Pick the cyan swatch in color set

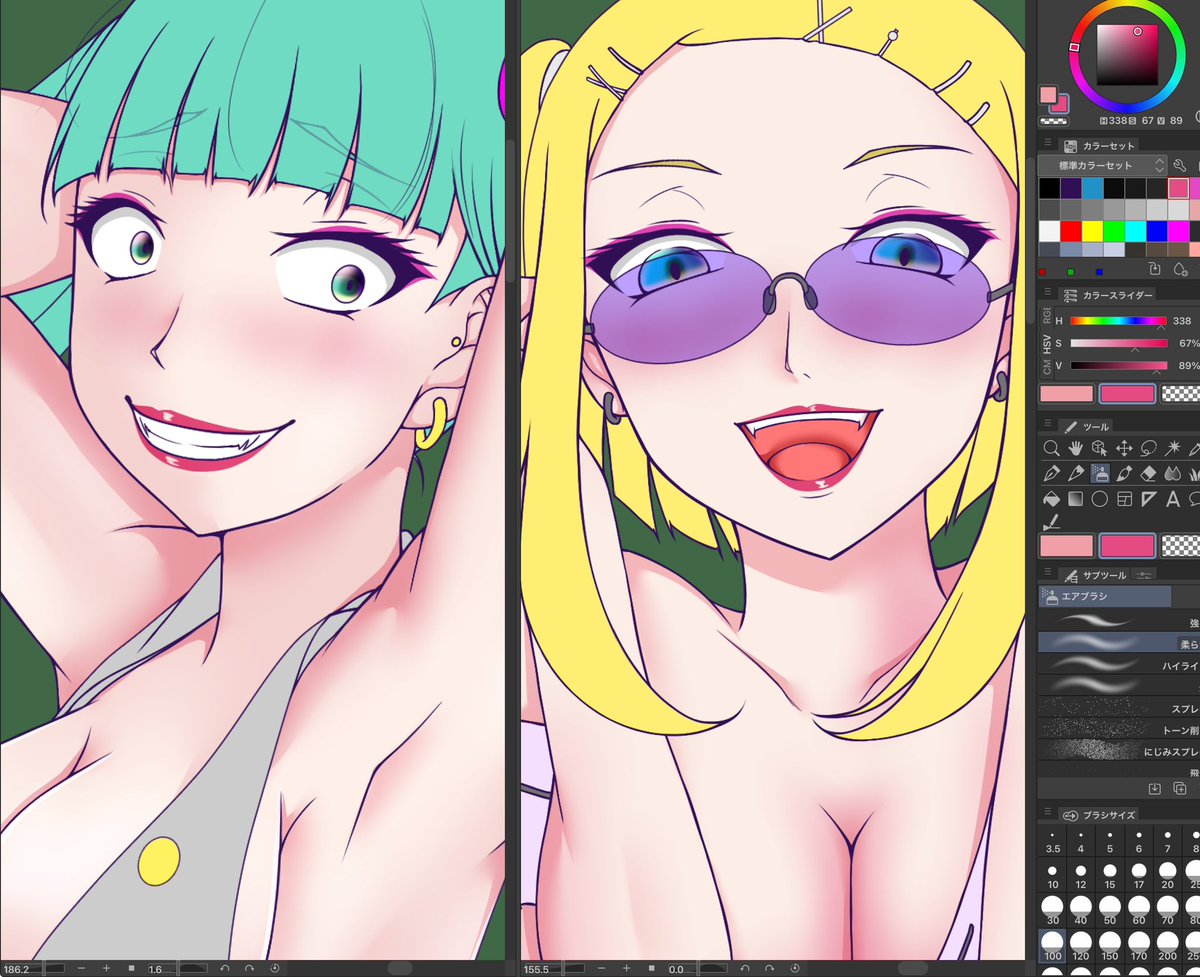point(1135,230)
